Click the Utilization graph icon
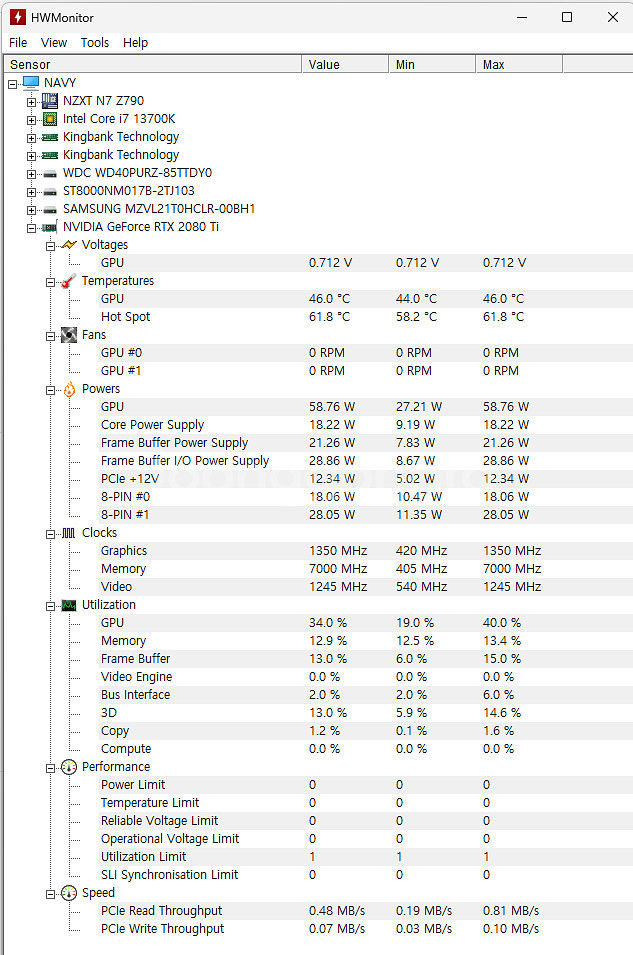 [68, 605]
